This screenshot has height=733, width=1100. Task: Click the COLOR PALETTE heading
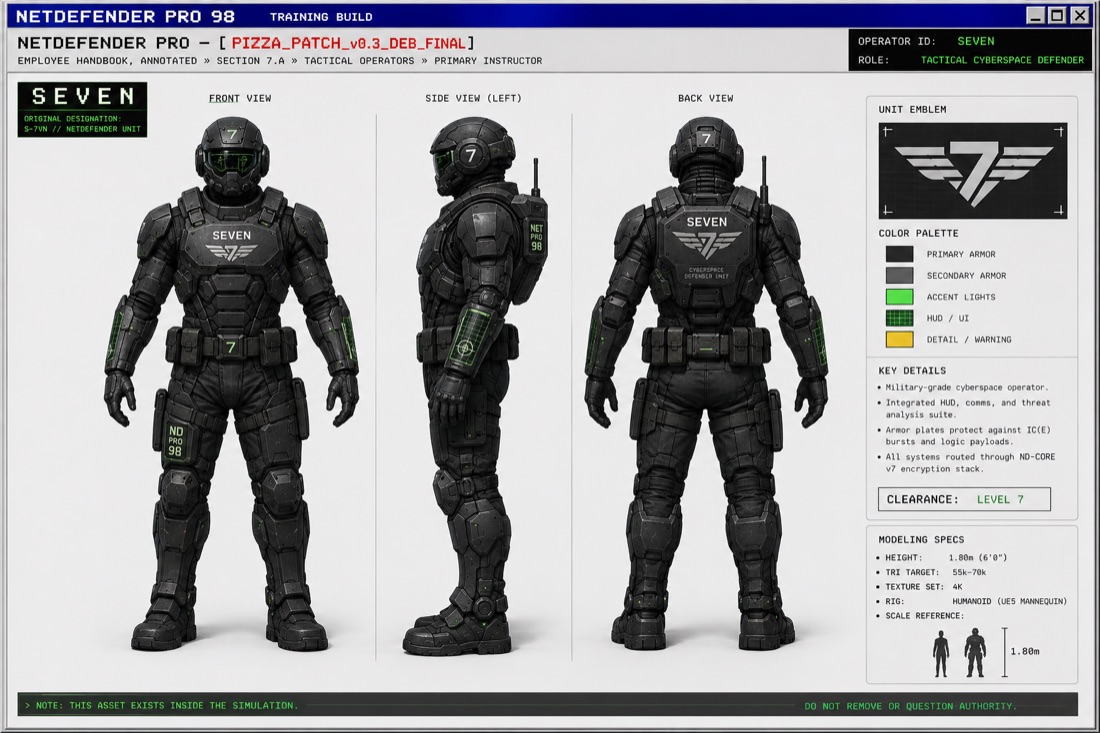[x=918, y=233]
